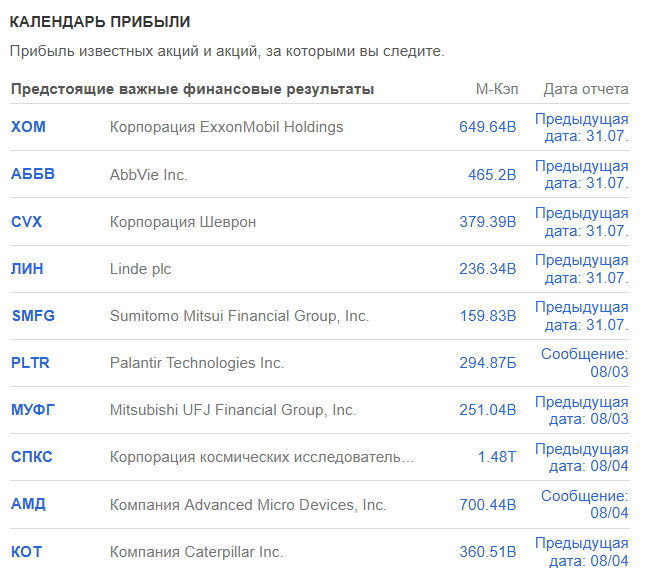Open report date for XOM row
Image resolution: width=650 pixels, height=586 pixels.
tap(582, 127)
